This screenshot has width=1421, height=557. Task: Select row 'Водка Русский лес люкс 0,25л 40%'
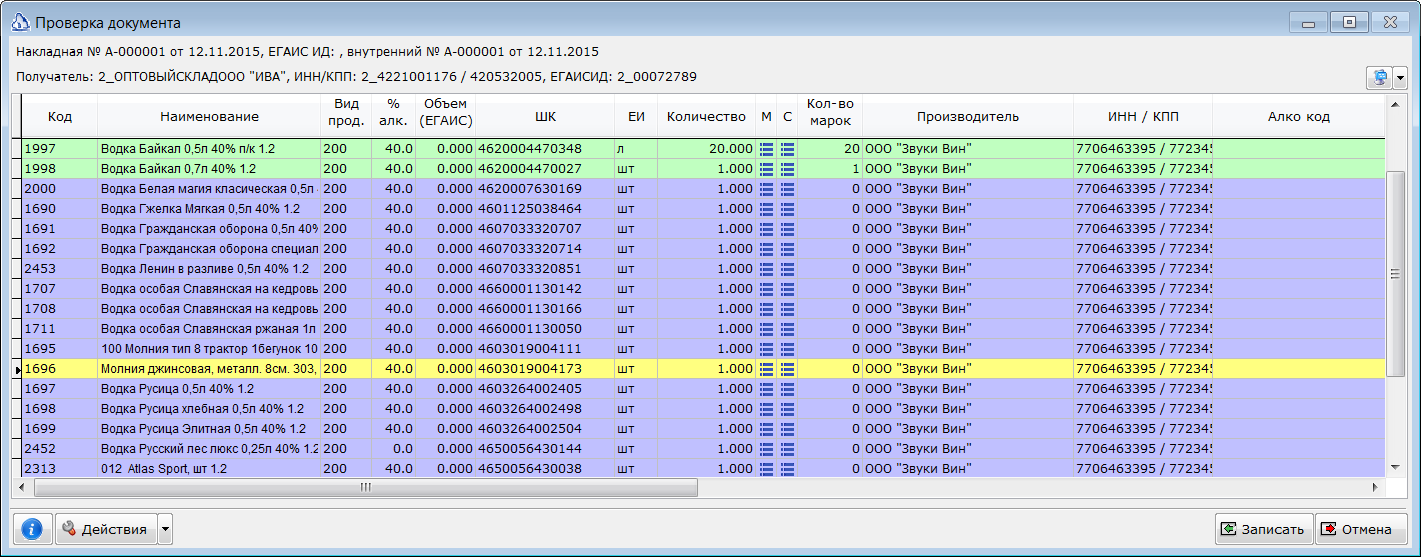click(703, 448)
